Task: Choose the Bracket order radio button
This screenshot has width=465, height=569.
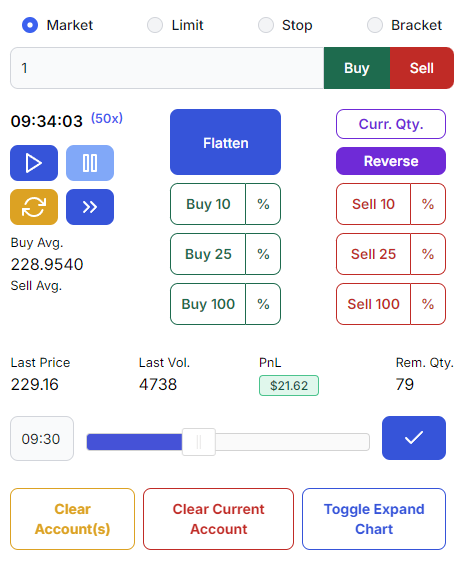Action: [375, 25]
